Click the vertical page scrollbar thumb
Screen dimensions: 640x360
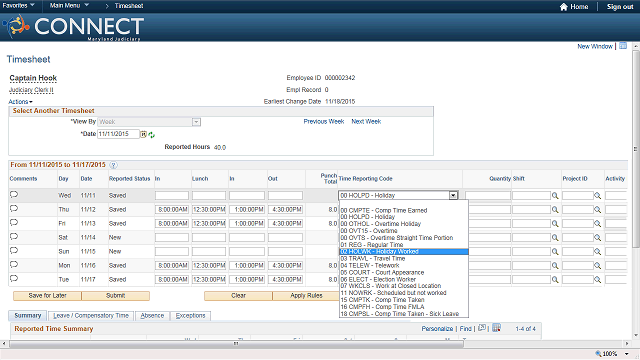(x=636, y=149)
